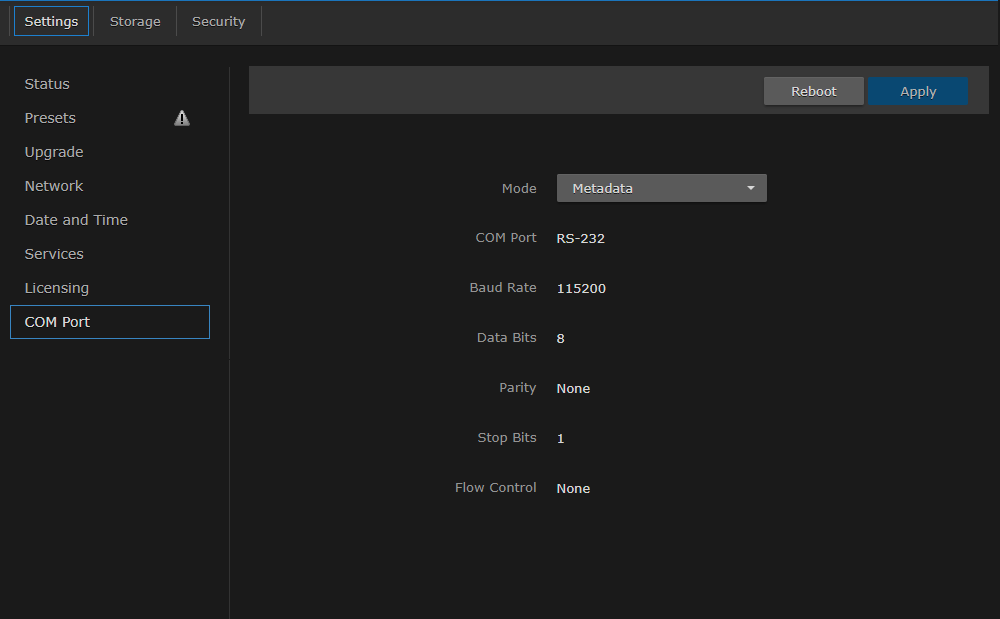Switch to the Storage tab

click(x=135, y=20)
